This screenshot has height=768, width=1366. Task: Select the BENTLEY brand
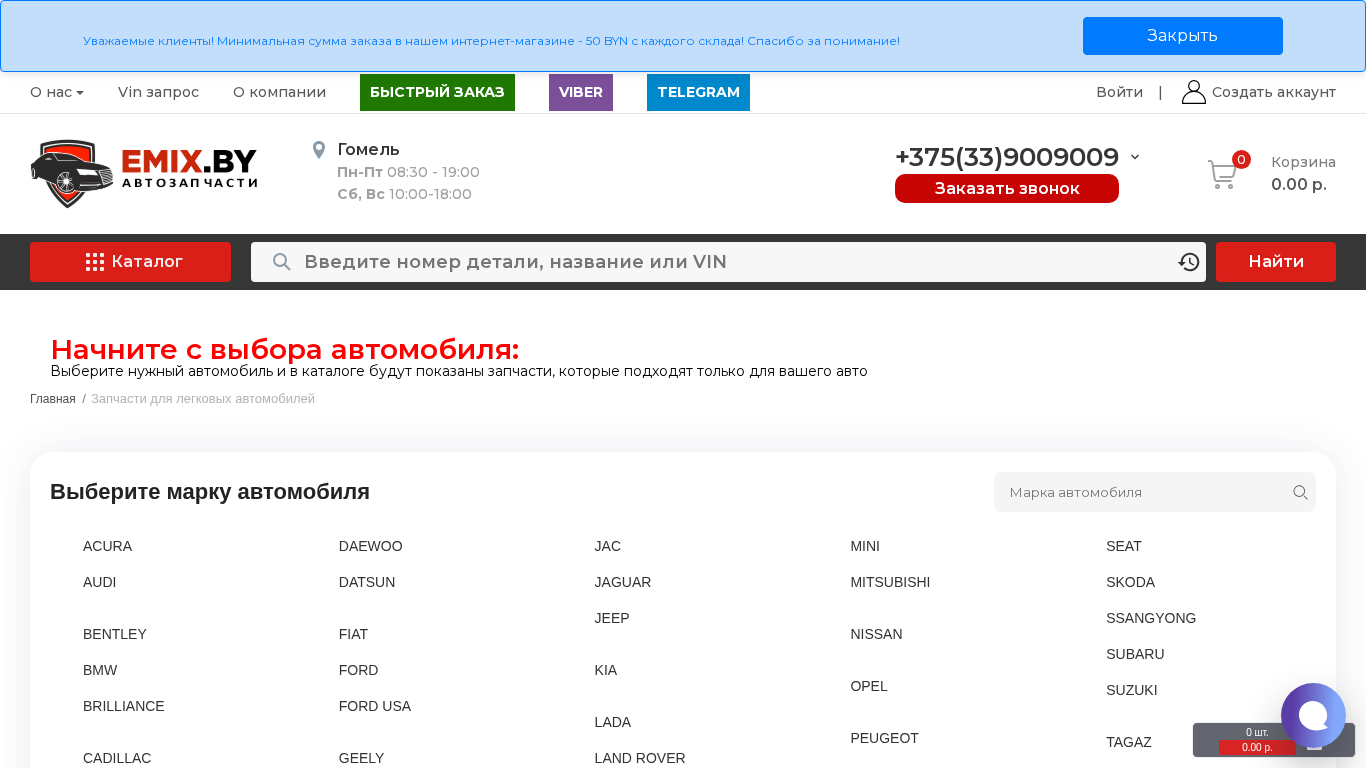coord(115,634)
